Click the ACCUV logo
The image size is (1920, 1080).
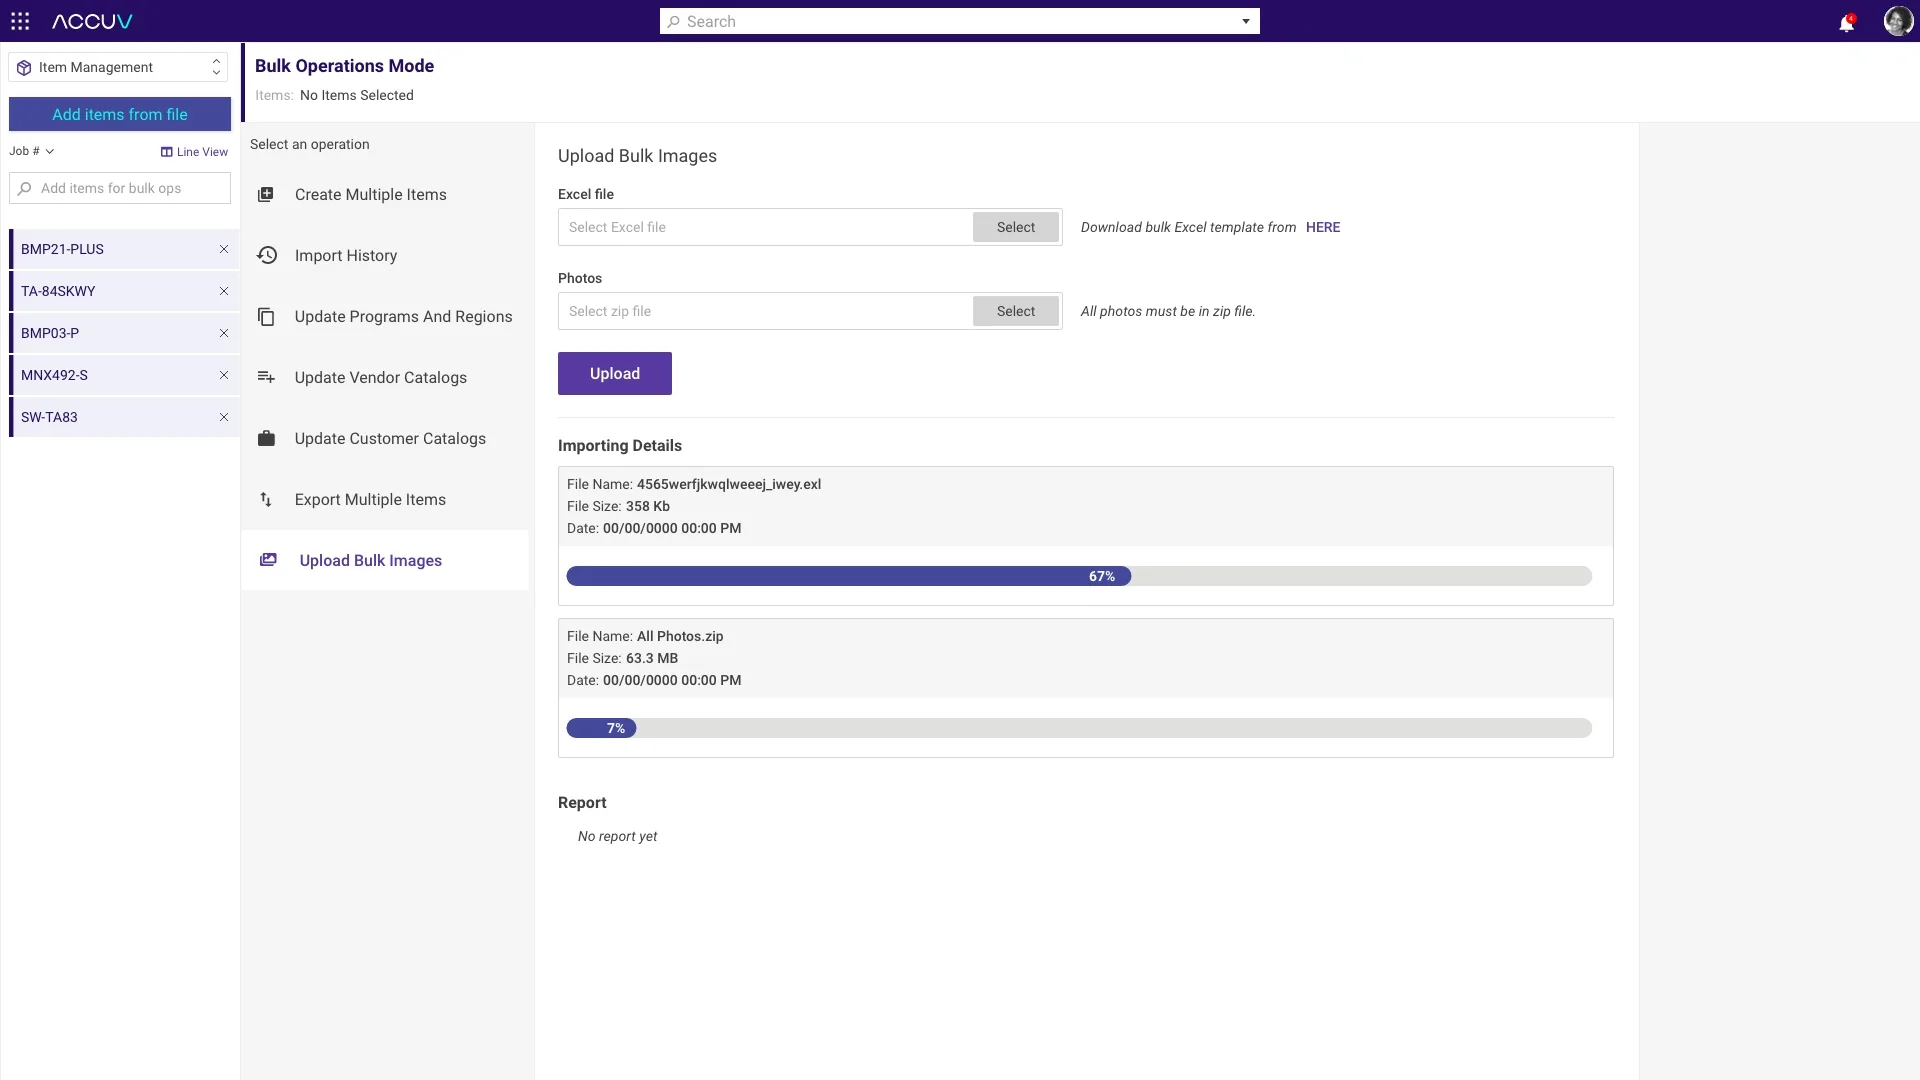pos(92,21)
